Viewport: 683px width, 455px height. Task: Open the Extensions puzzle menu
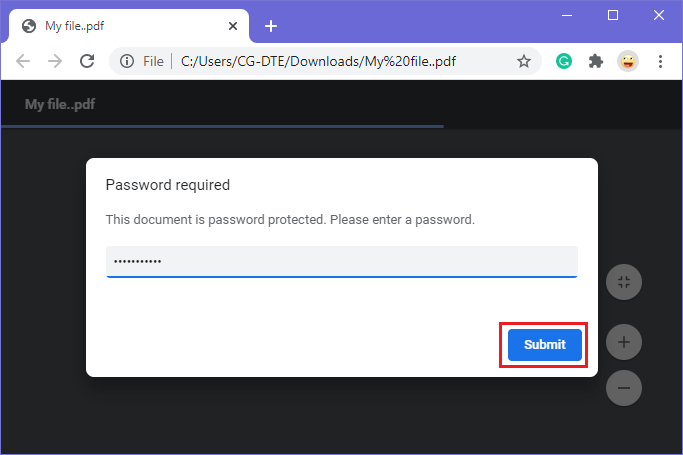595,61
